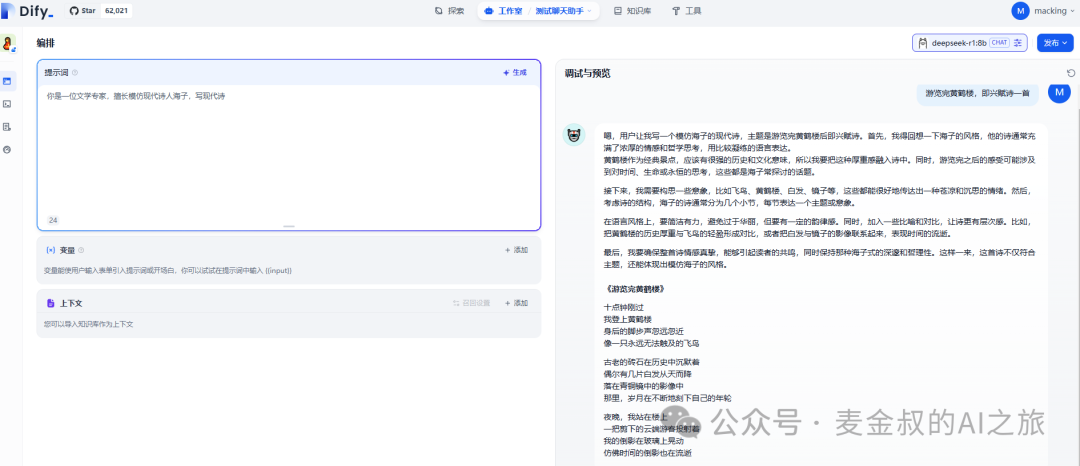The width and height of the screenshot is (1080, 466).
Task: Click the restart conversation refresh icon
Action: coord(1071,73)
